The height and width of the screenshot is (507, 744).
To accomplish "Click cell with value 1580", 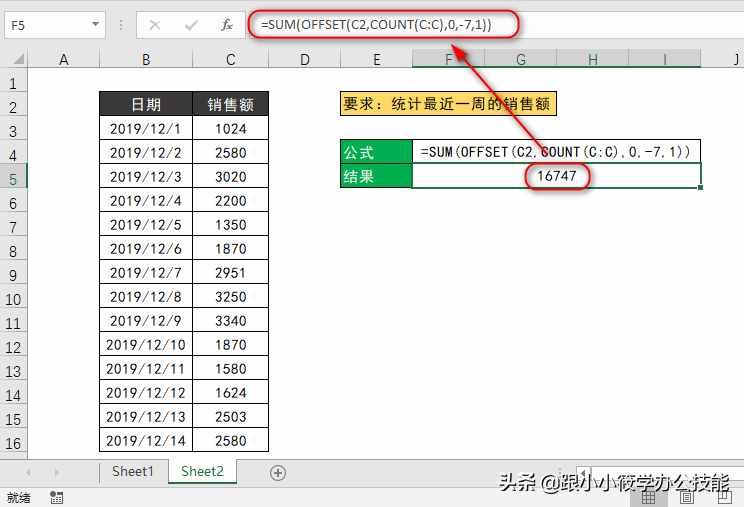I will coord(231,369).
